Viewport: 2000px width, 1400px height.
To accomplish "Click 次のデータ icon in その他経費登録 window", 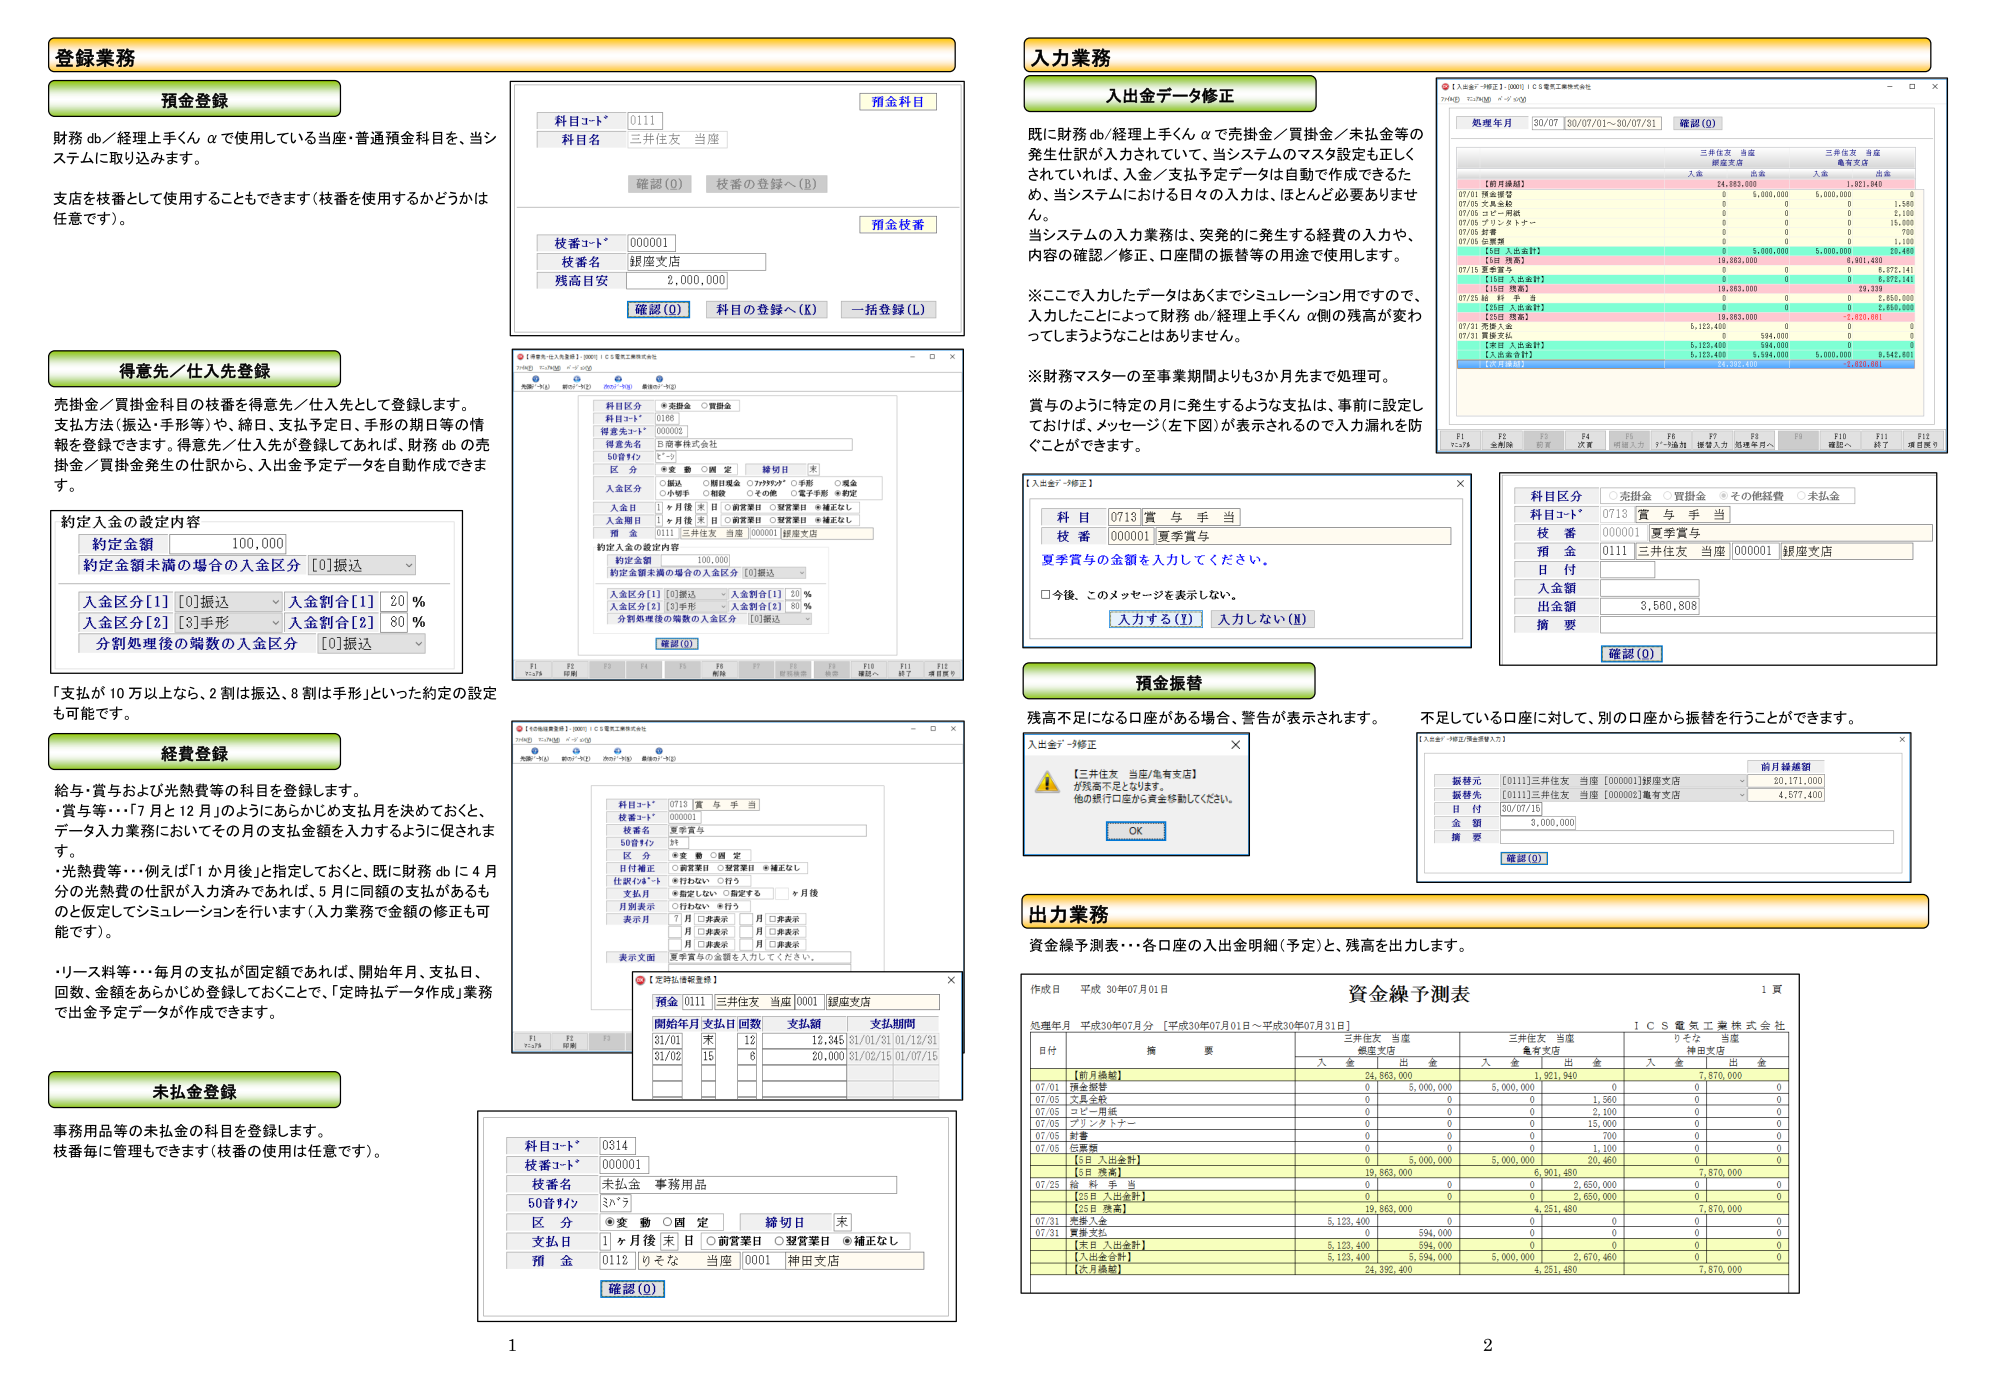I will click(618, 752).
